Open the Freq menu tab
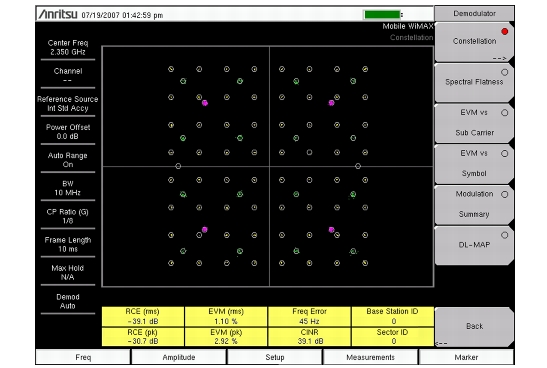 (83, 357)
